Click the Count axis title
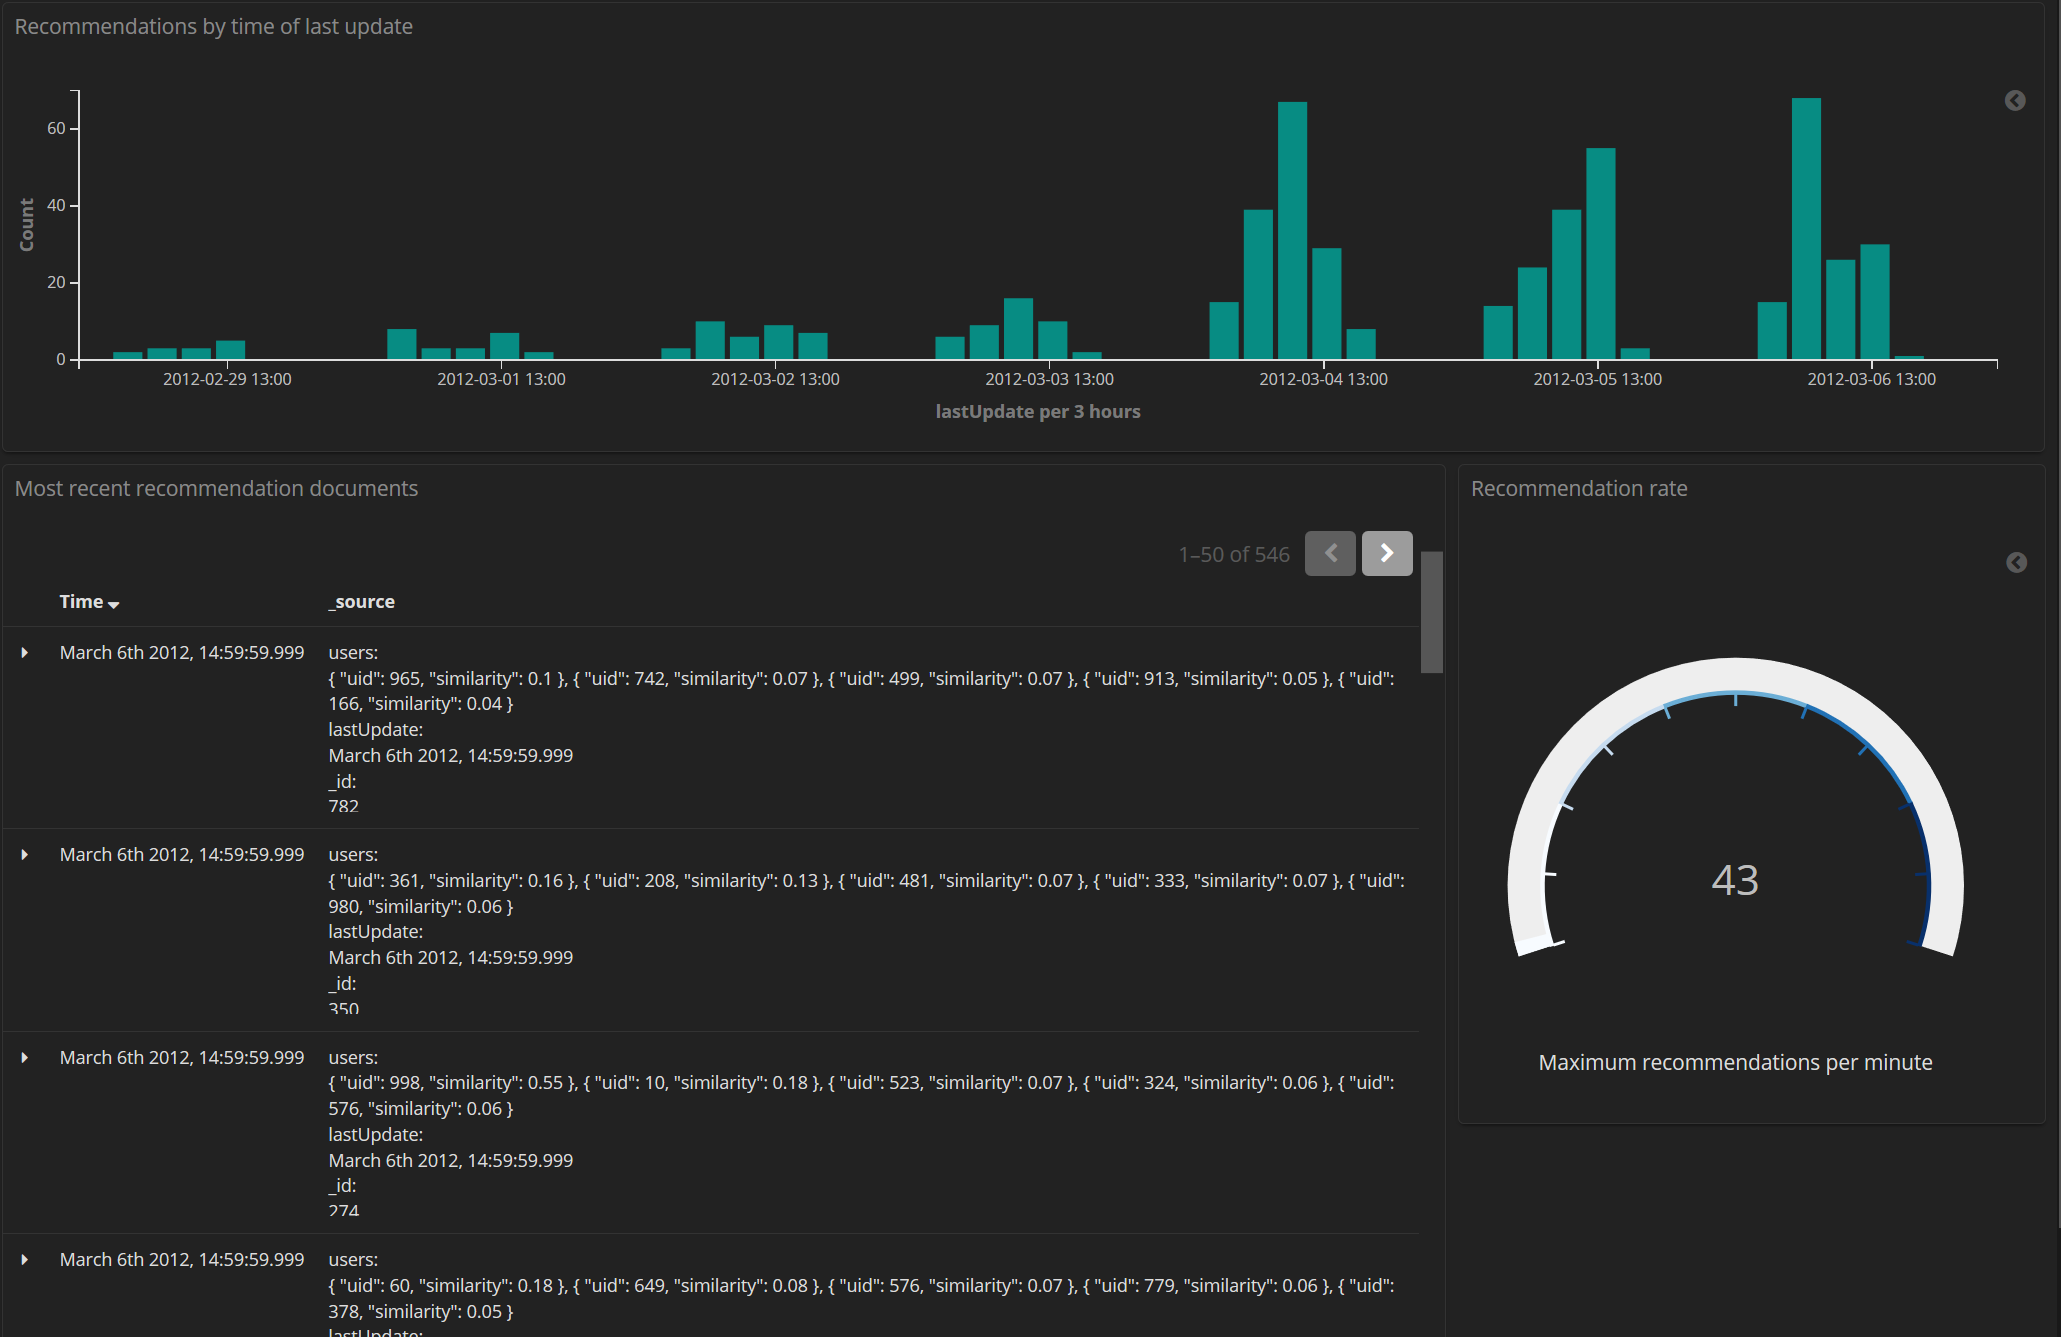This screenshot has height=1337, width=2061. [27, 224]
